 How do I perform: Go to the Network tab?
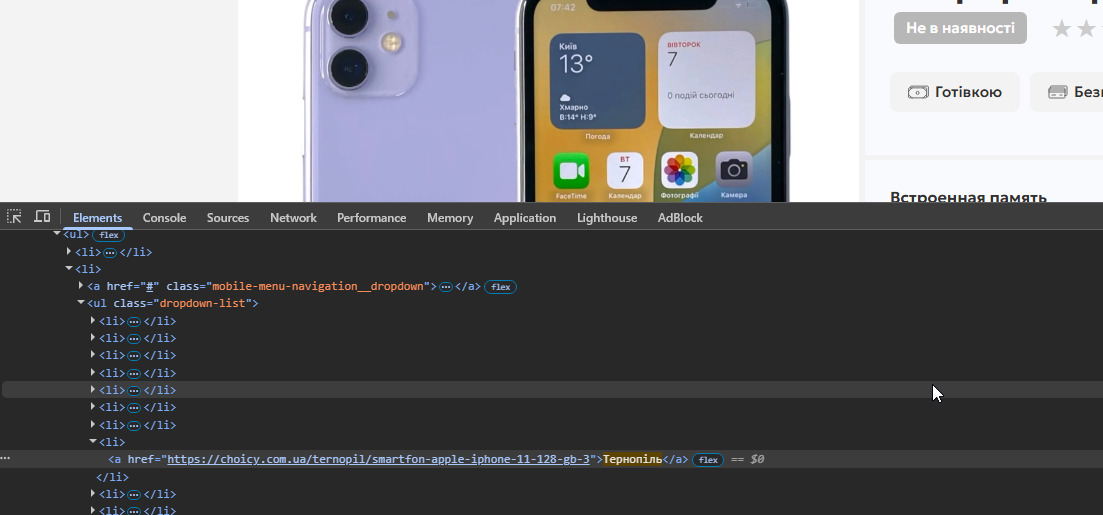point(293,217)
